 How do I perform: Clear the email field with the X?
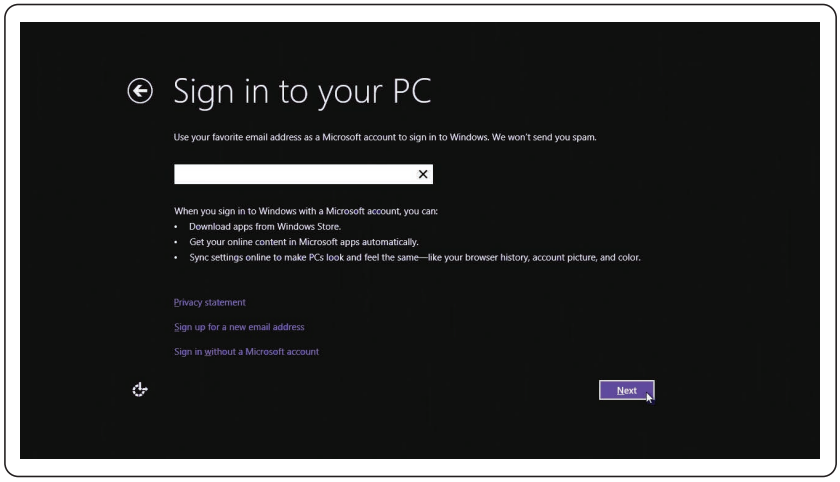[423, 174]
